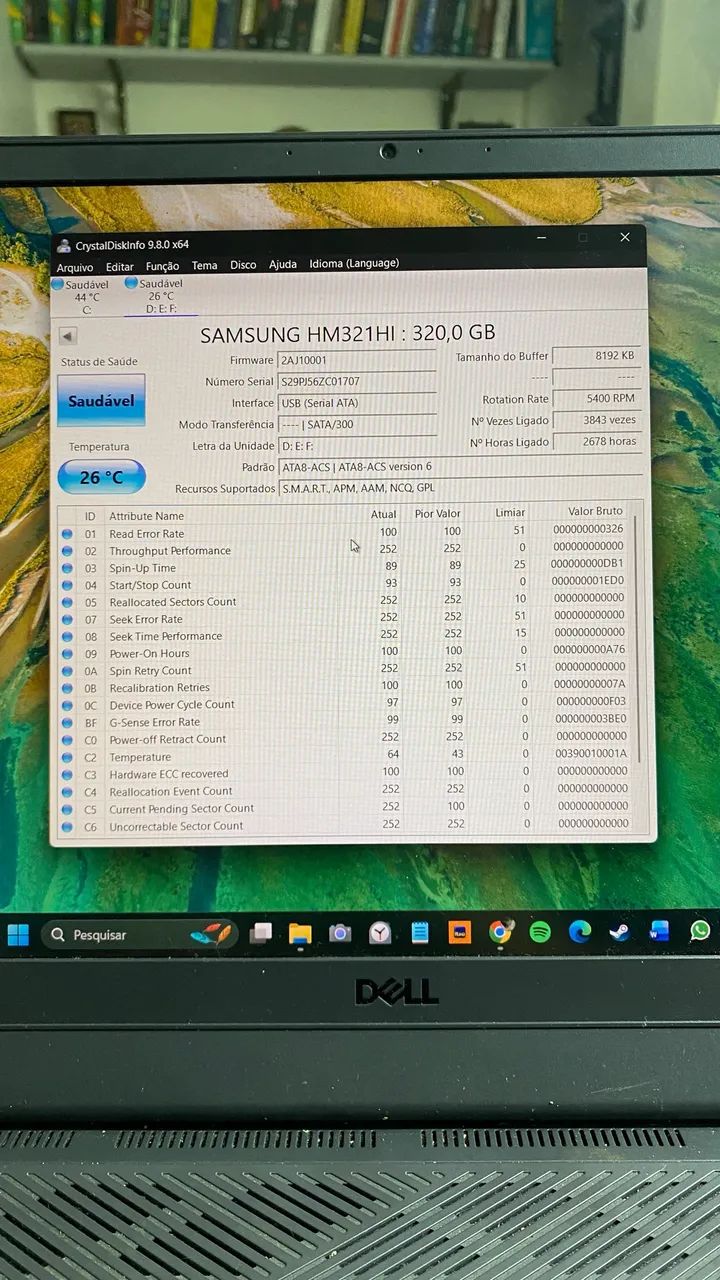Open the Idioma (Language) menu
This screenshot has height=1280, width=720.
coord(354,263)
